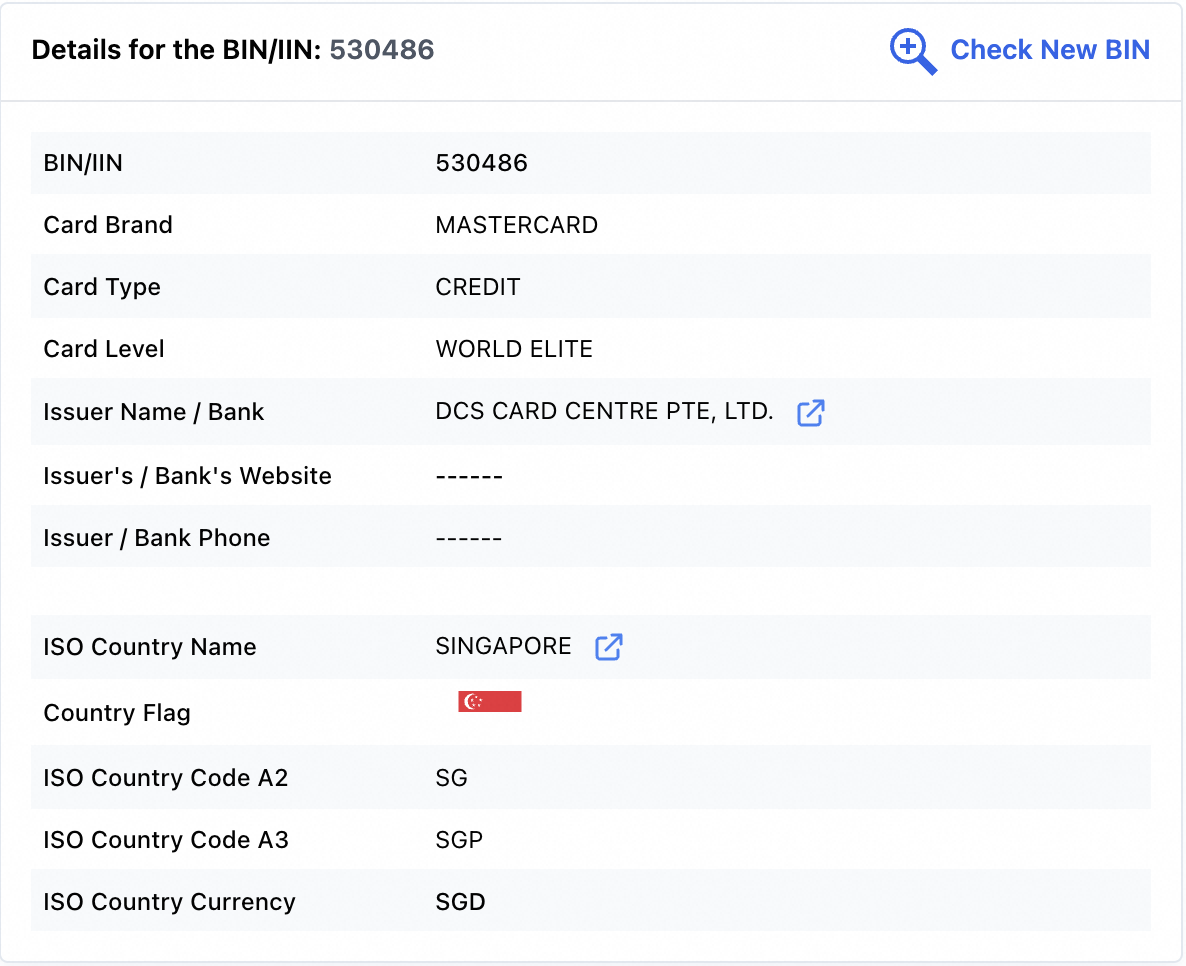
Task: Click the MASTERCARD card brand value
Action: click(x=517, y=225)
